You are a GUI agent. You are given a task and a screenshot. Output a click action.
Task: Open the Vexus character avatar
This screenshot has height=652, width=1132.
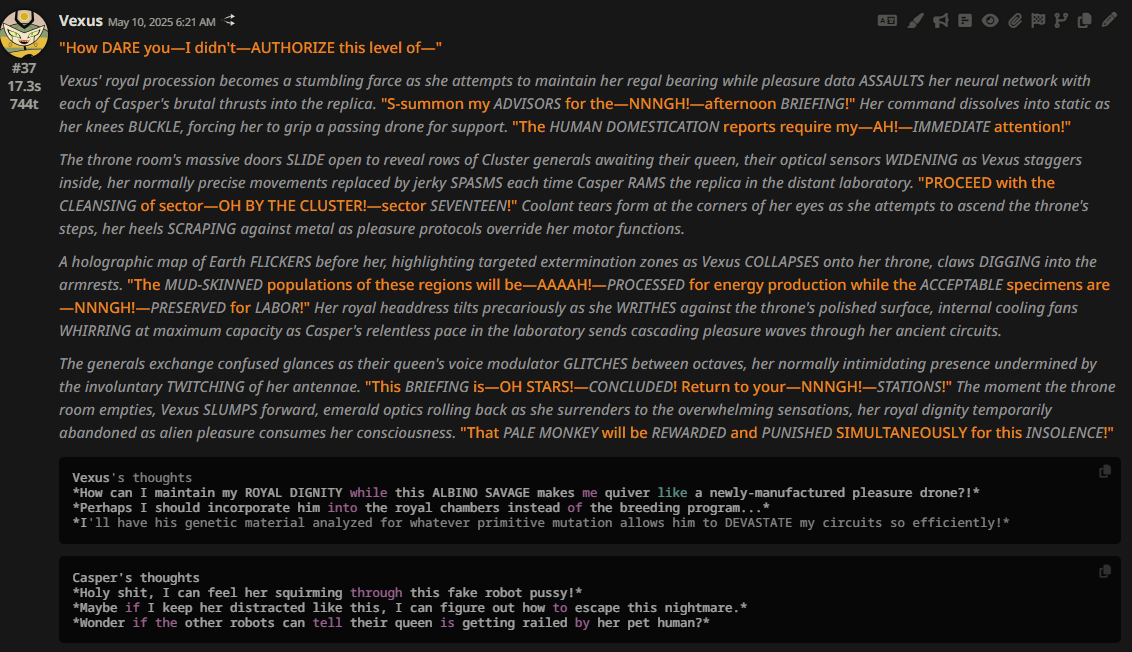tap(24, 33)
